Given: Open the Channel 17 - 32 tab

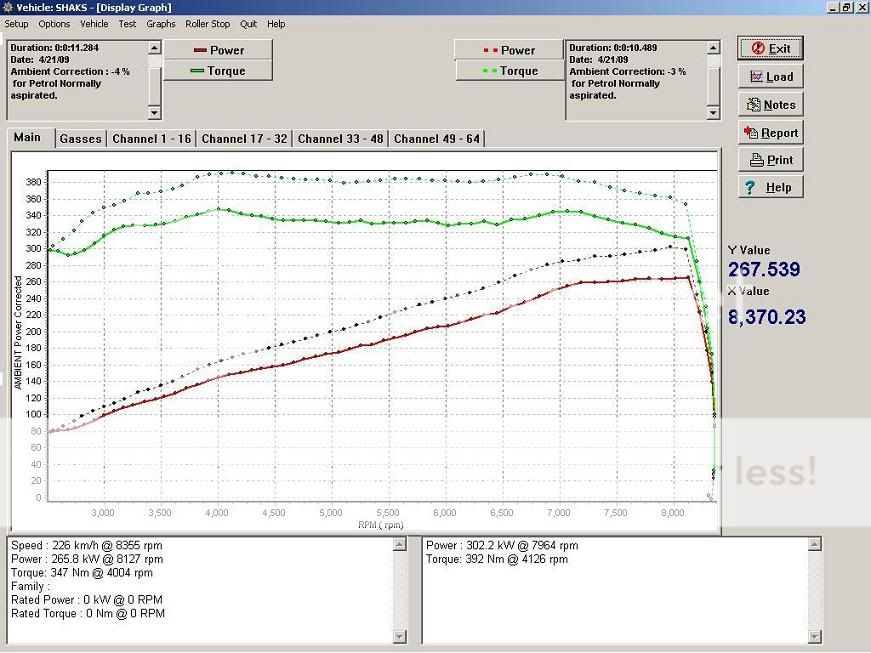Looking at the screenshot, I should point(244,139).
